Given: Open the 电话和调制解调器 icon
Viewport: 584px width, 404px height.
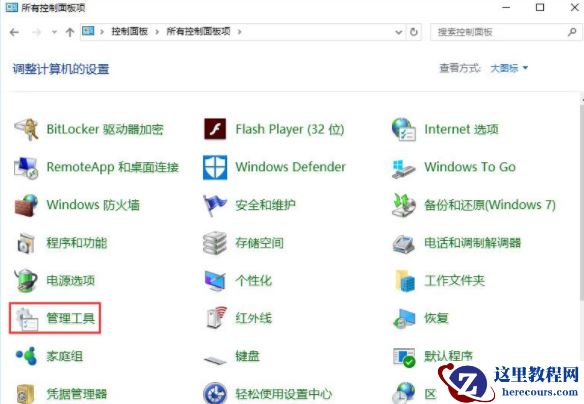Looking at the screenshot, I should (404, 244).
